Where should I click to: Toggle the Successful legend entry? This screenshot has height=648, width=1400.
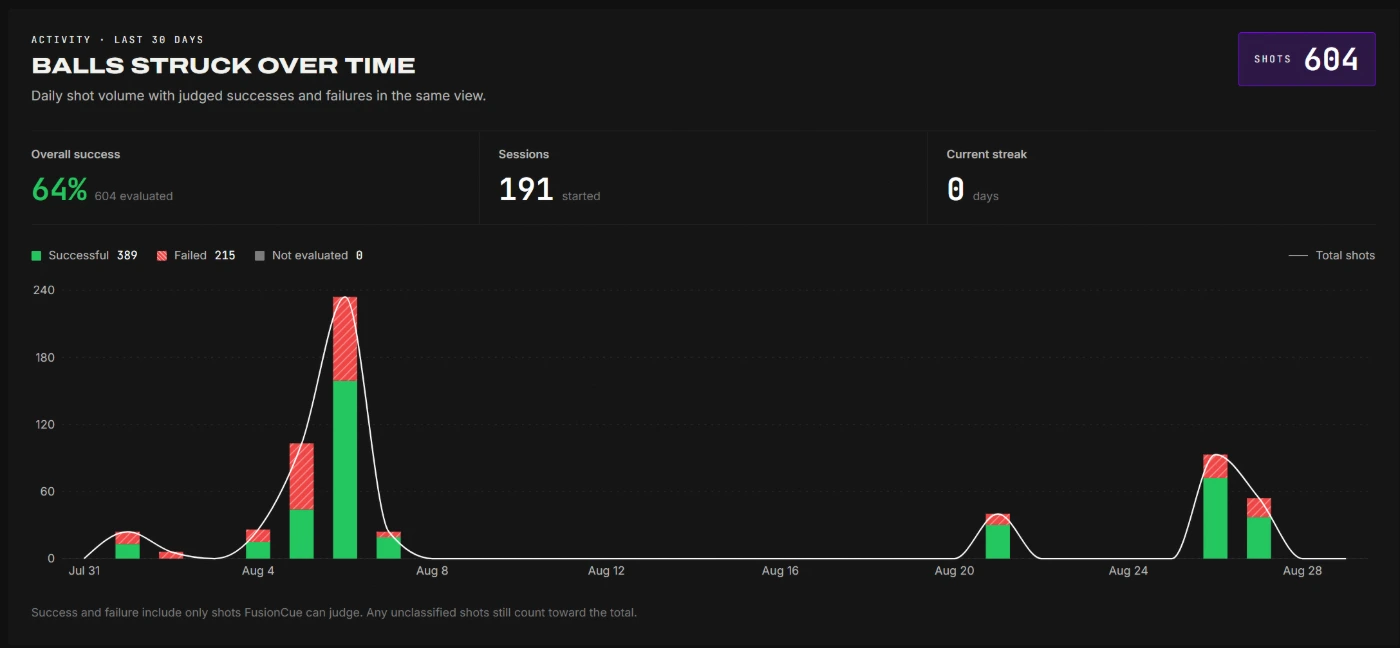pos(85,256)
